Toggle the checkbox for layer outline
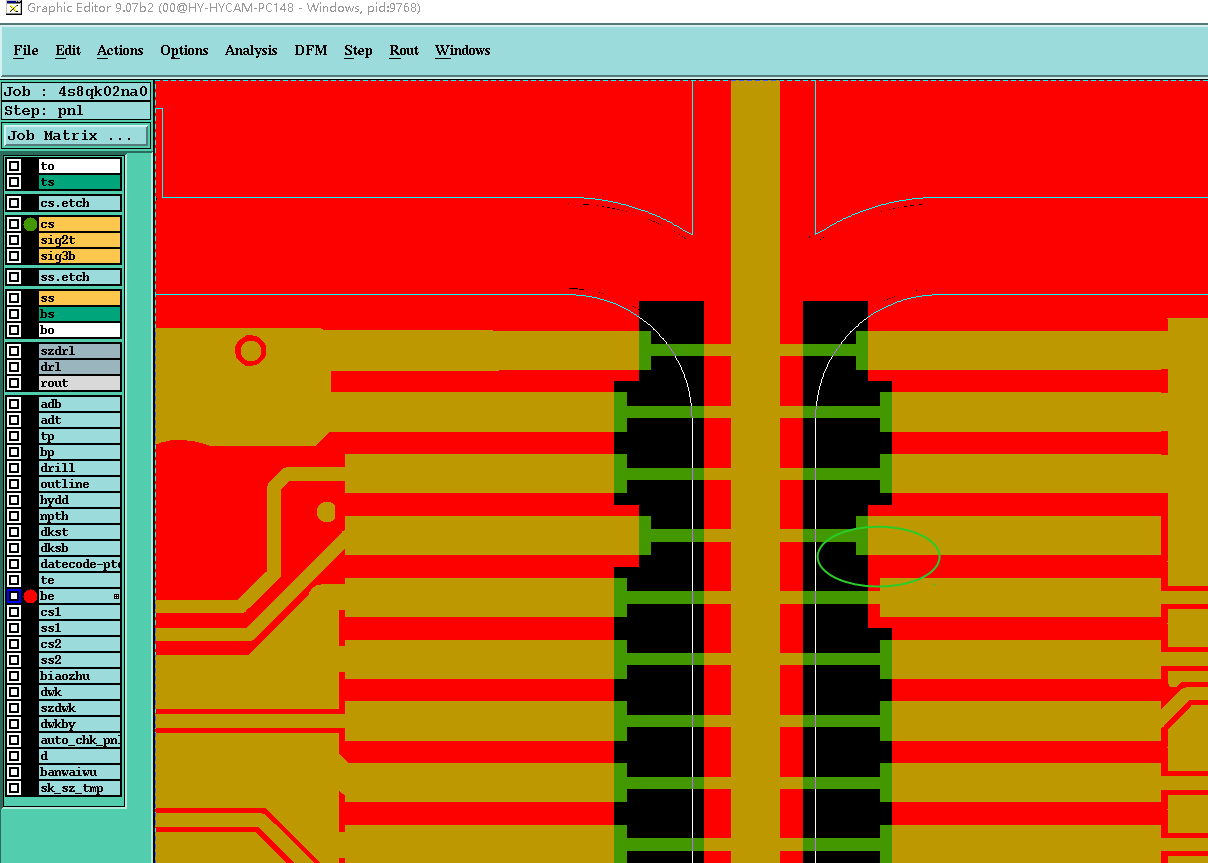Image resolution: width=1208 pixels, height=863 pixels. [x=14, y=484]
